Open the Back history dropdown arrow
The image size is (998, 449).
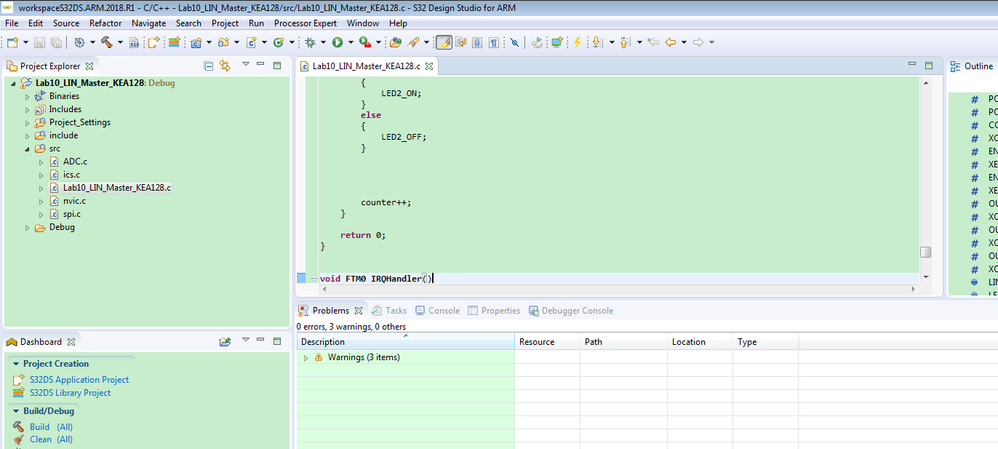684,42
